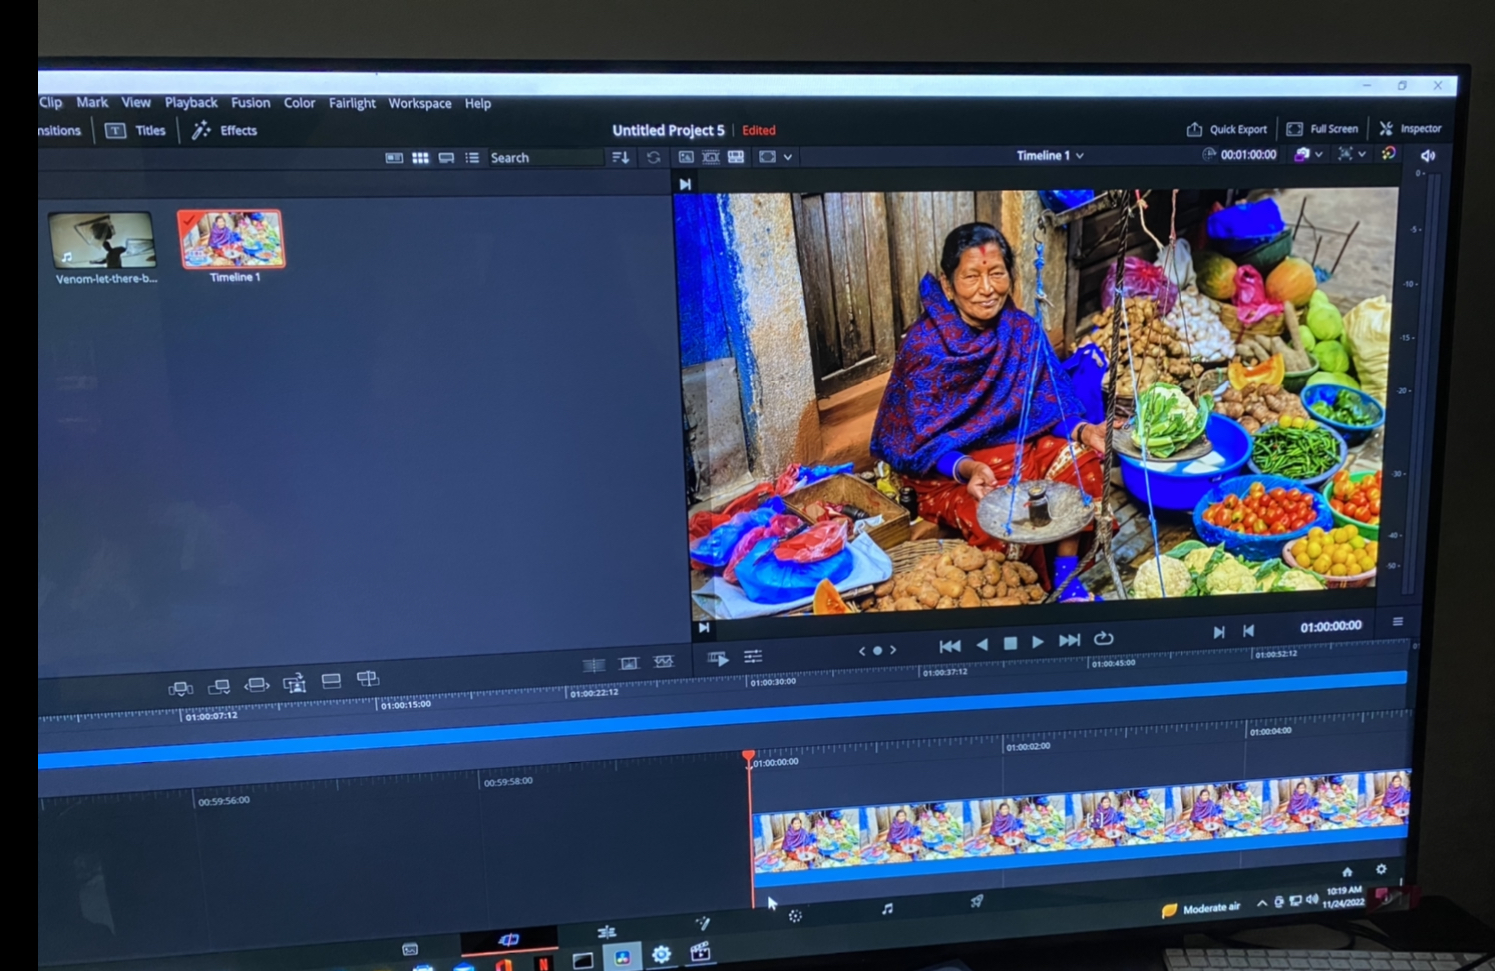
Task: Open the View menu
Action: [136, 102]
